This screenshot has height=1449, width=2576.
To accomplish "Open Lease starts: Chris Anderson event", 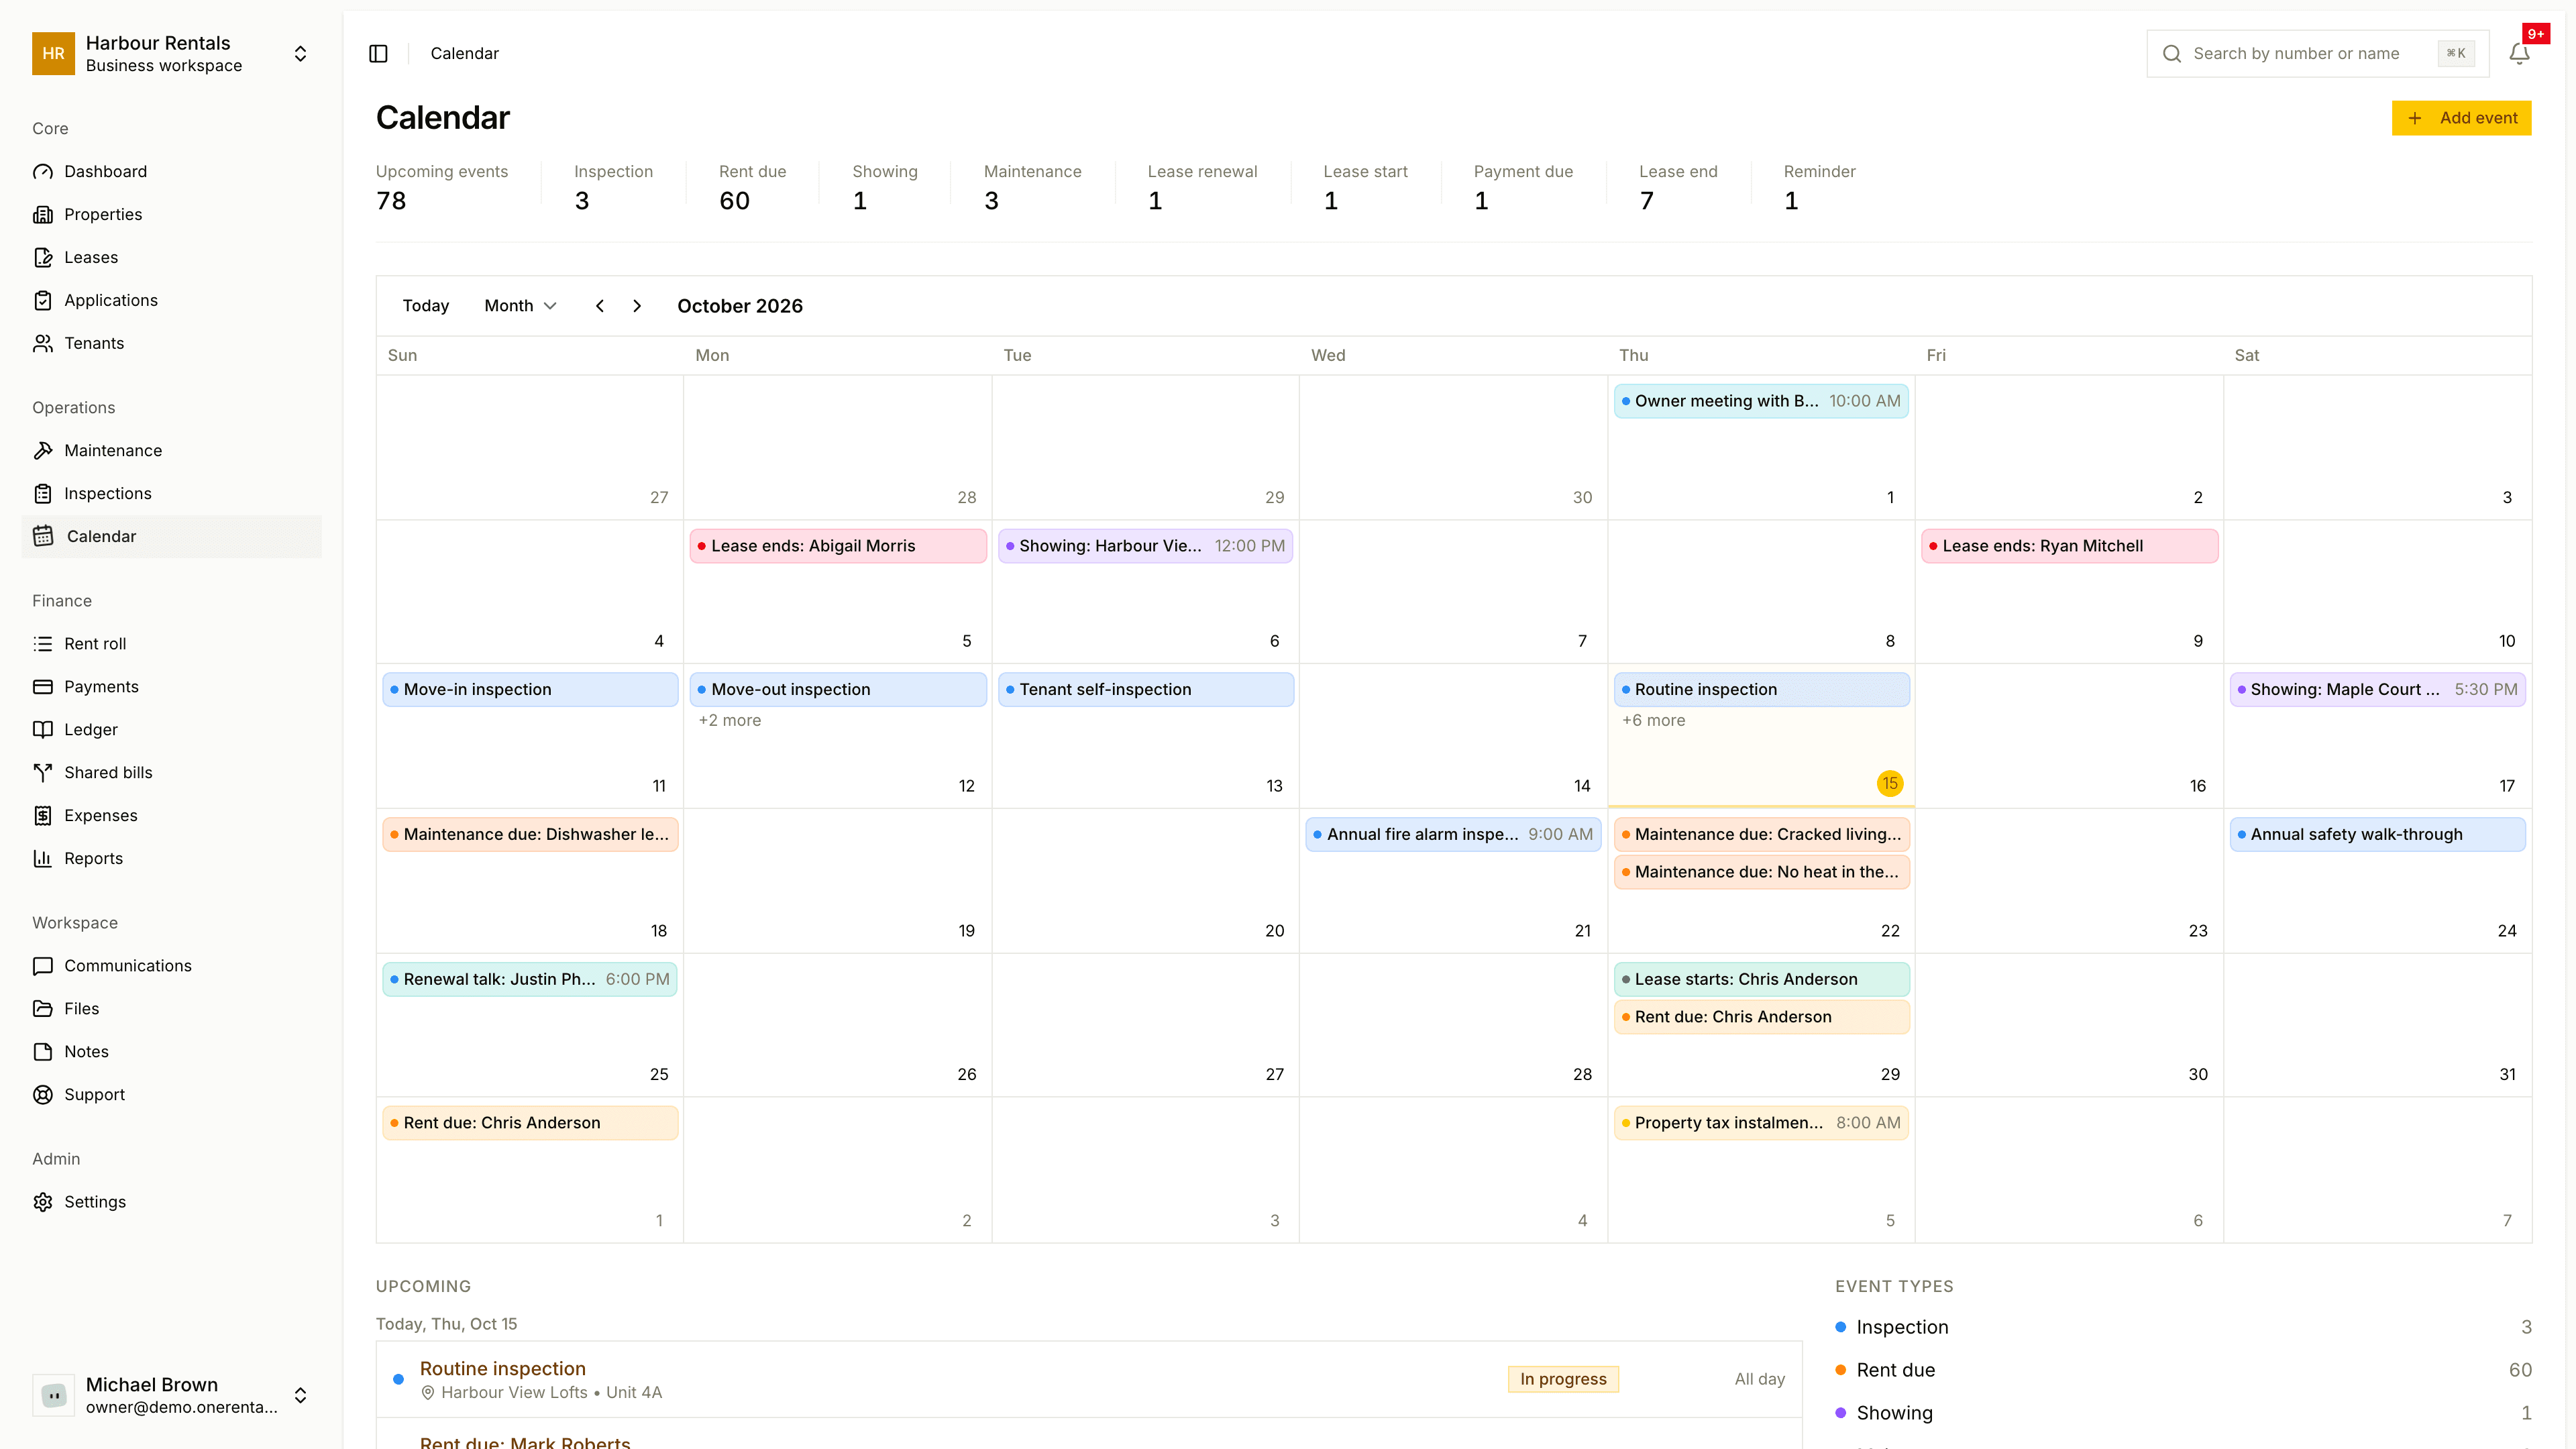I will pyautogui.click(x=1761, y=980).
